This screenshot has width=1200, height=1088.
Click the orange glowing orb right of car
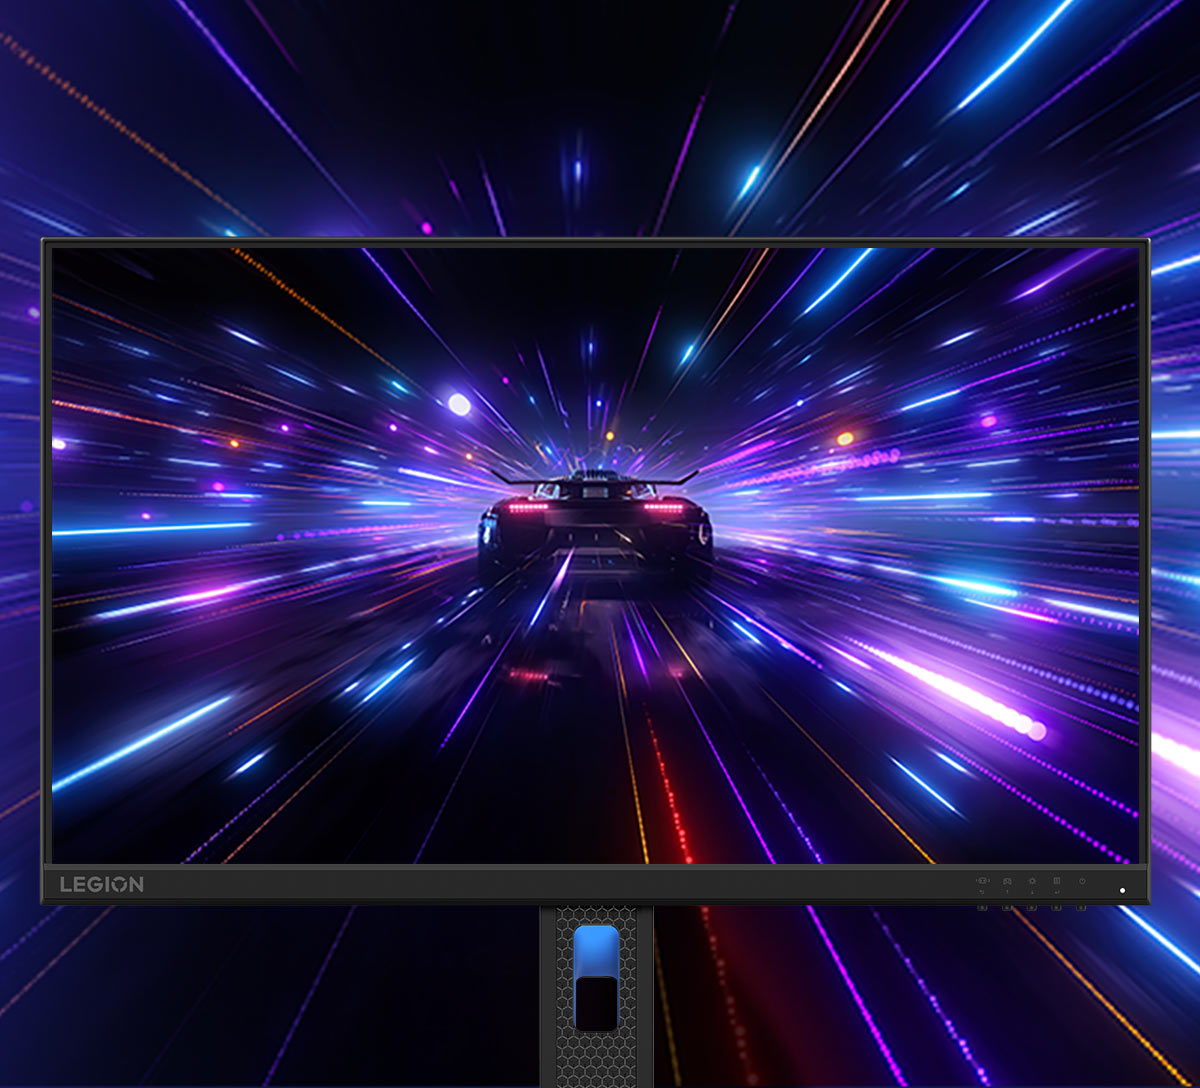(845, 438)
